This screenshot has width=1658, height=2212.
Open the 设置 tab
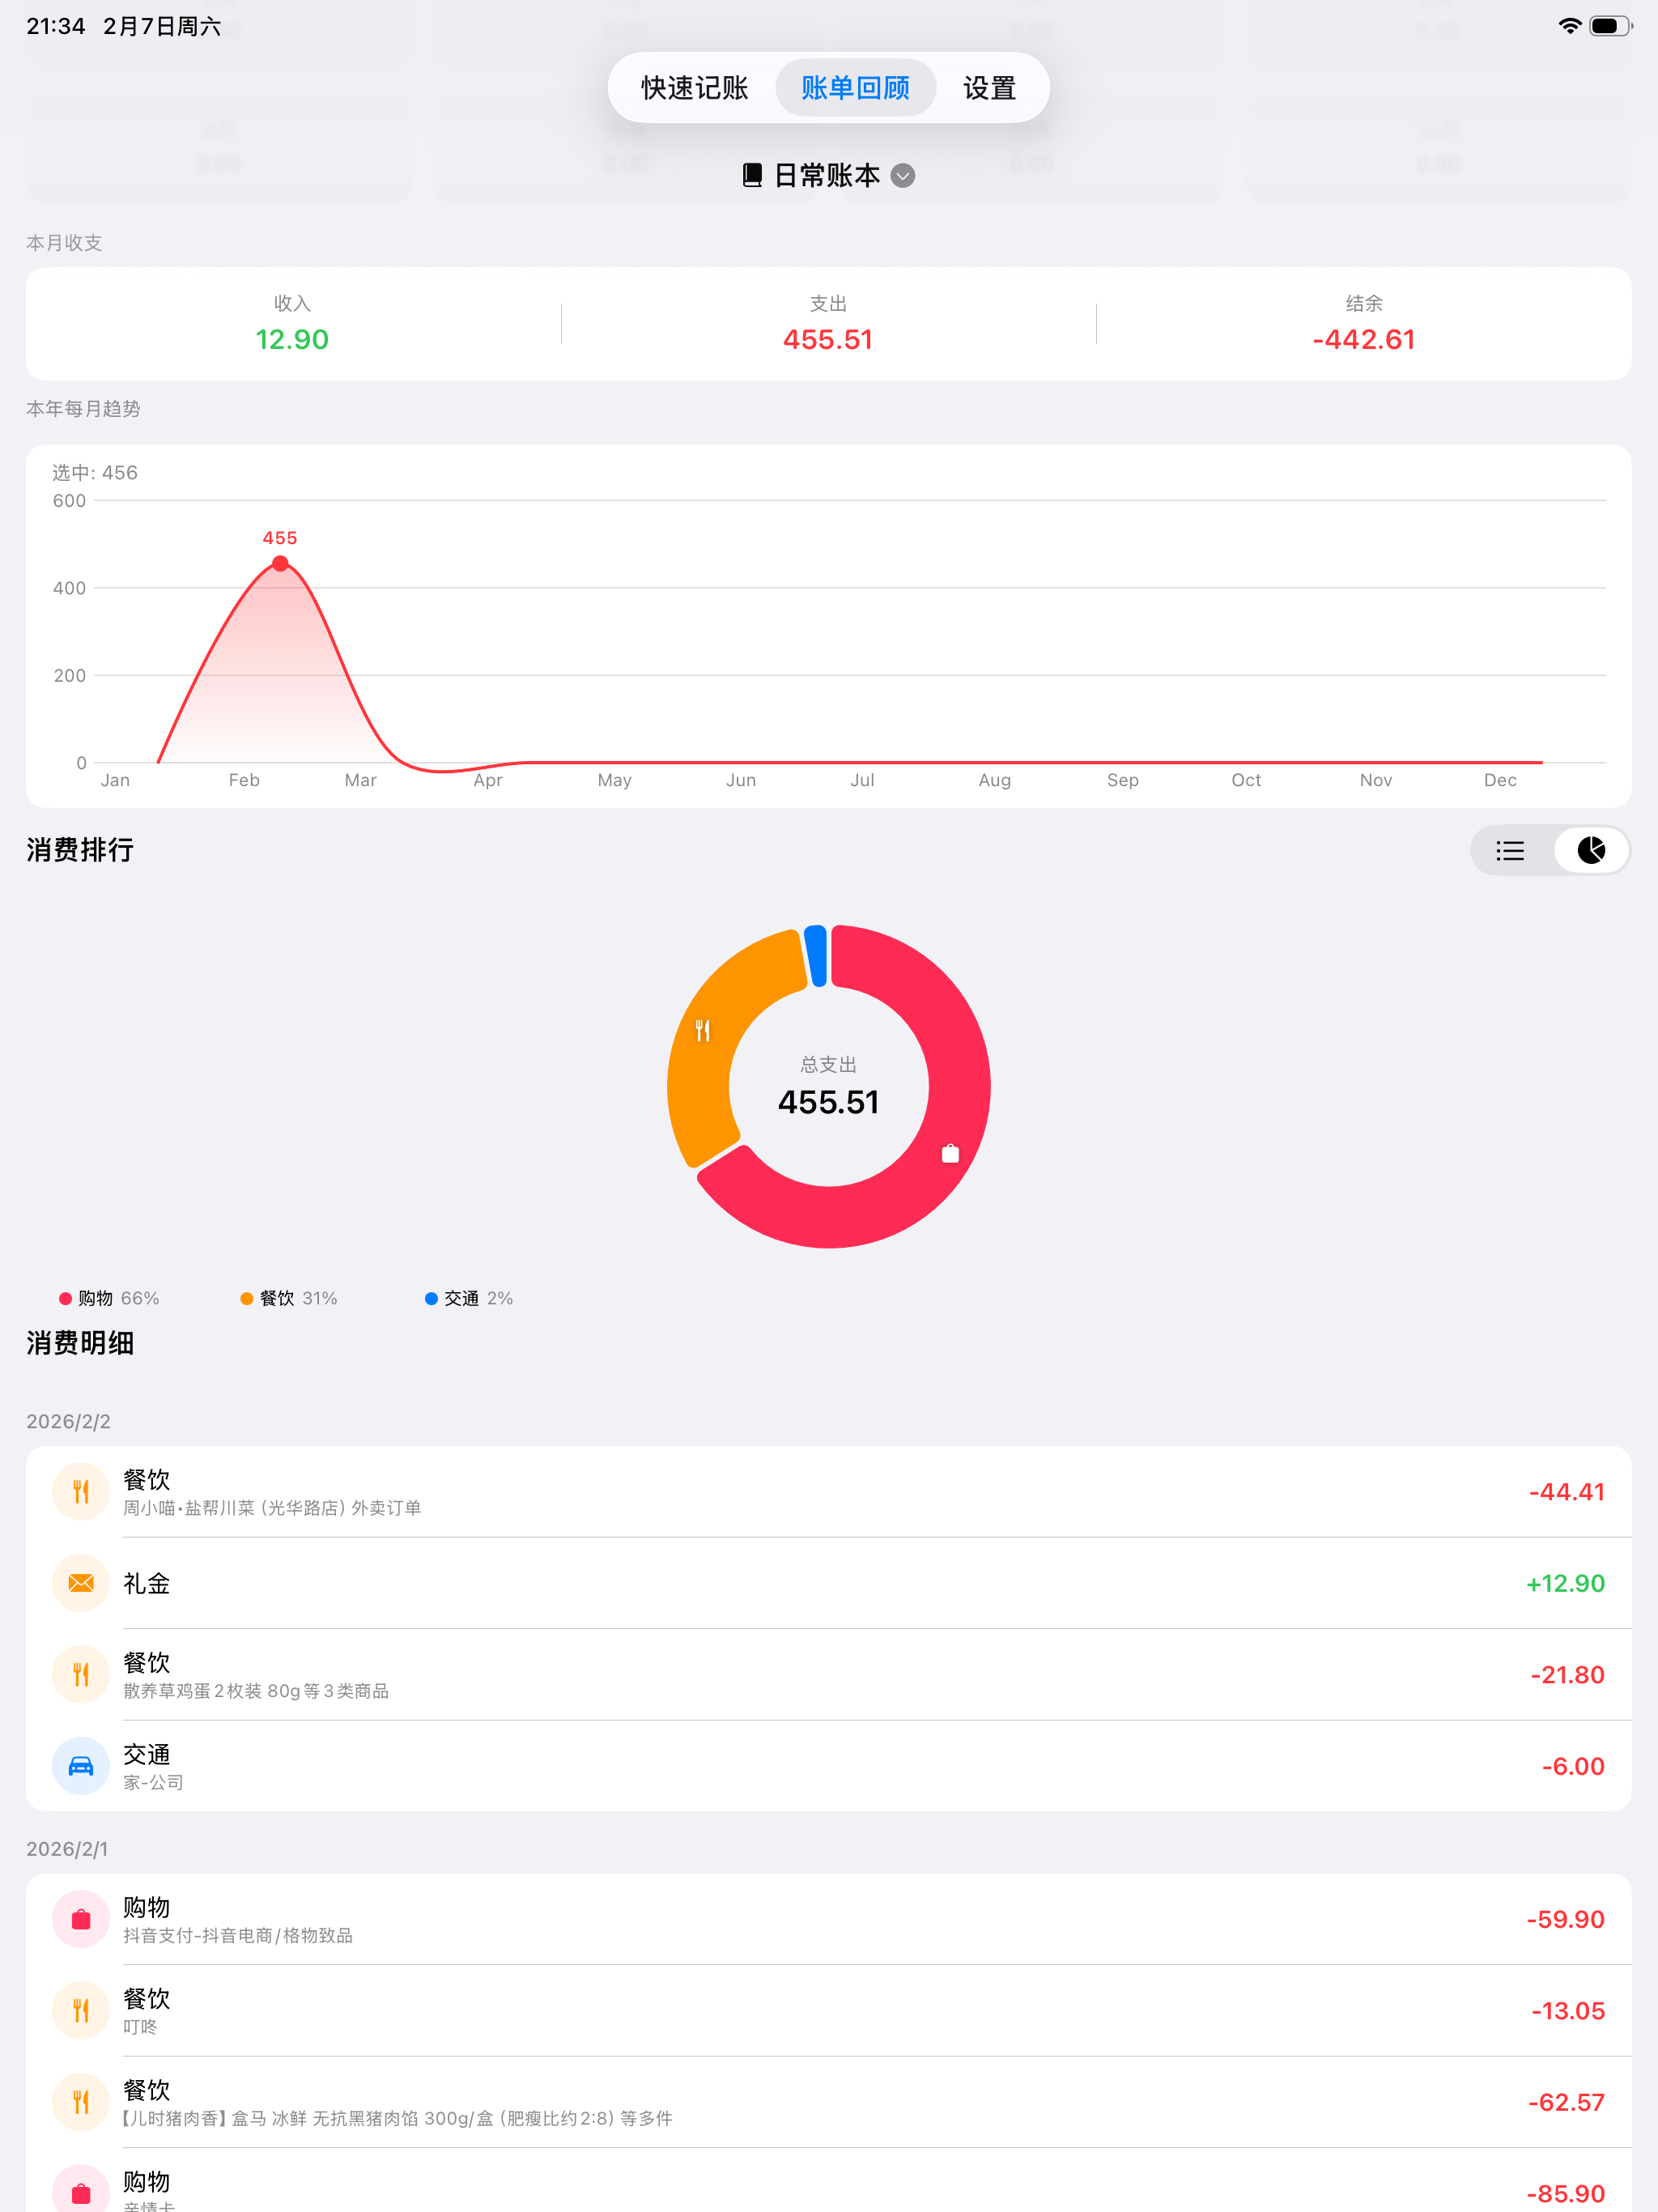(x=989, y=88)
